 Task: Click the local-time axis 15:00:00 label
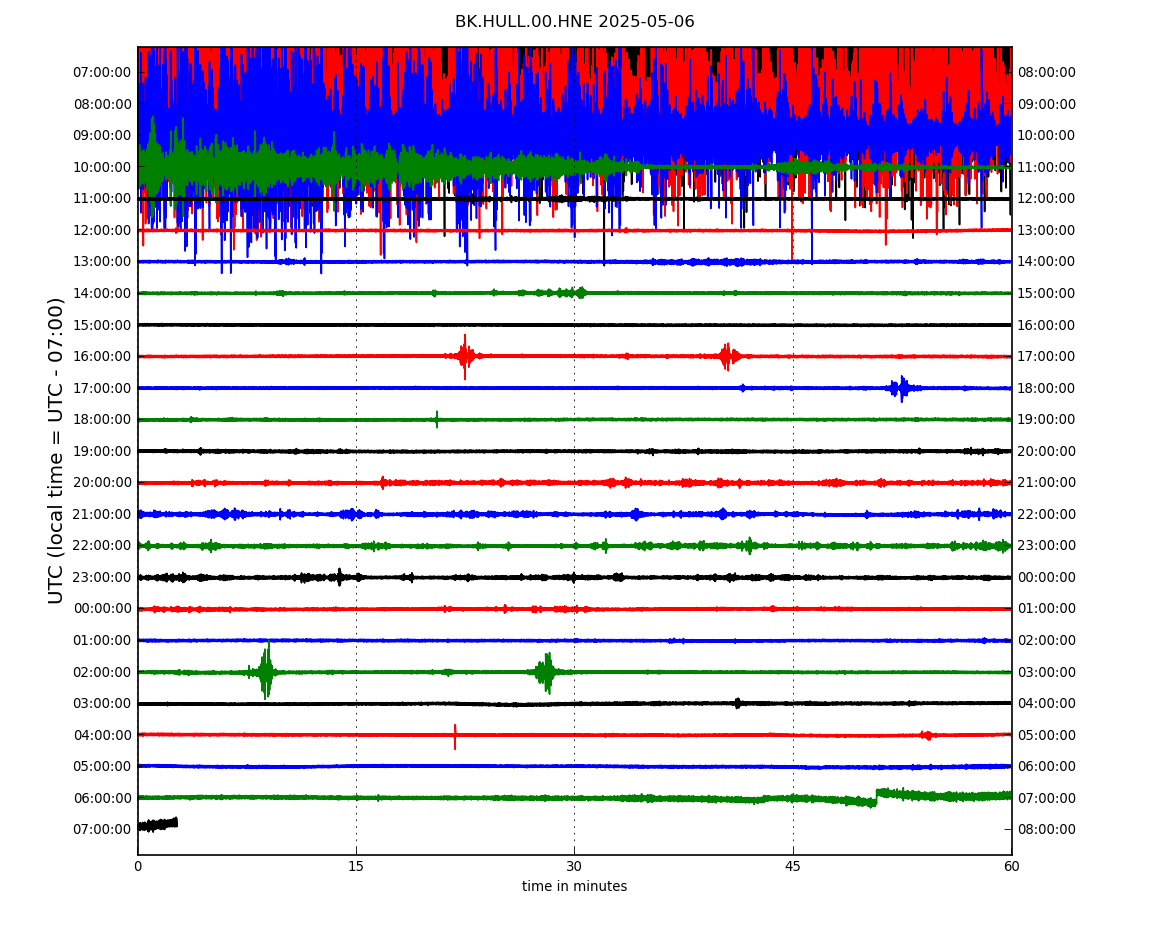[1047, 293]
